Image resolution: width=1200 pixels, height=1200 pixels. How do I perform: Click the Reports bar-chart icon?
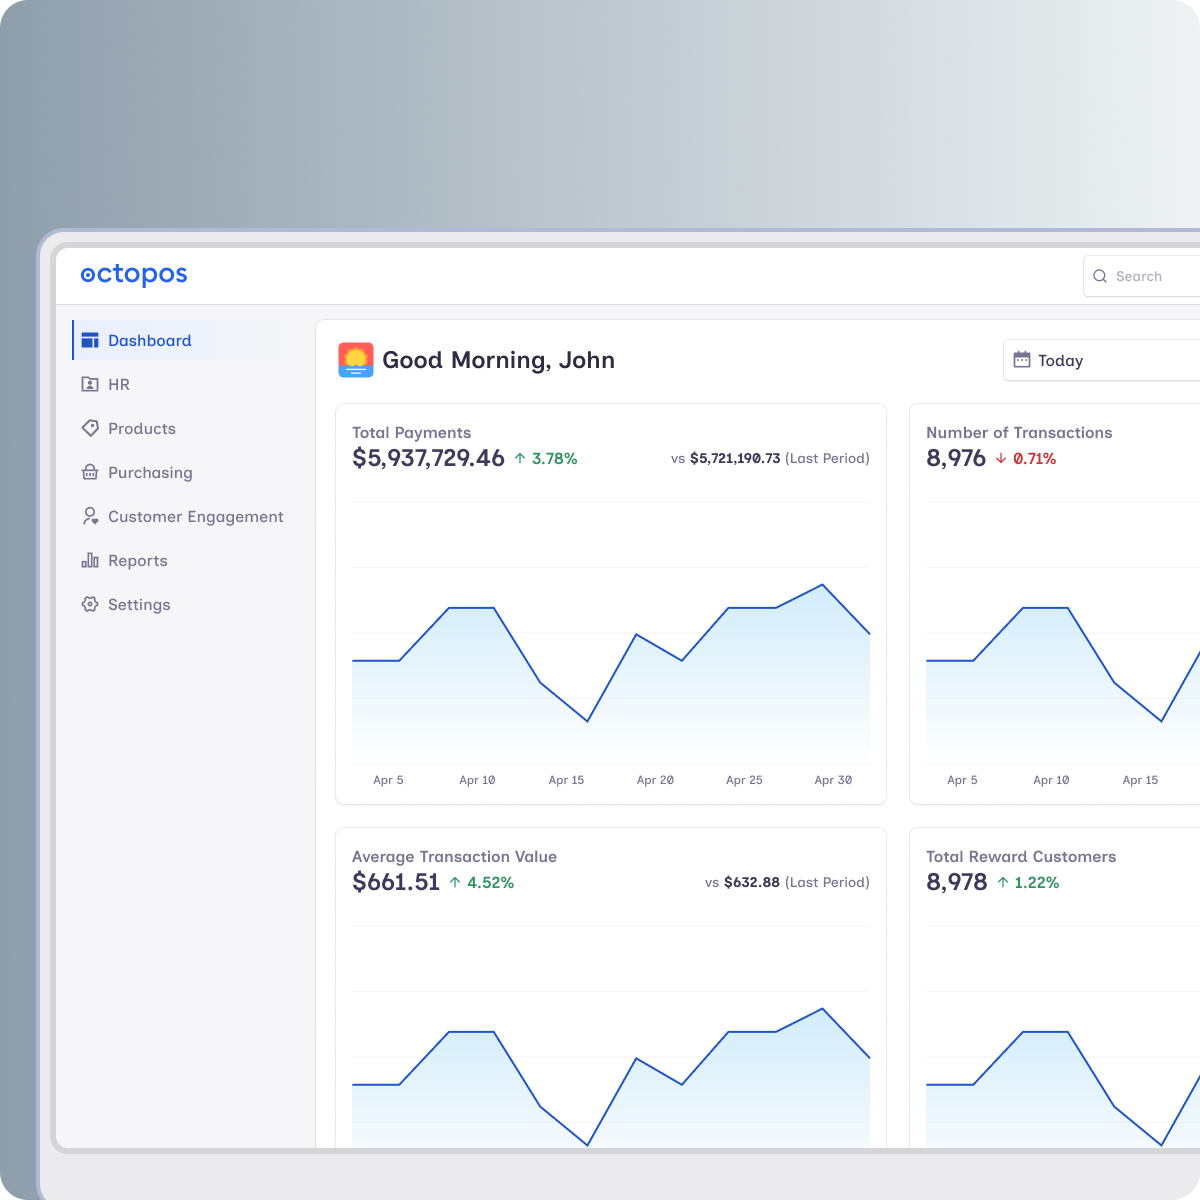pos(90,560)
